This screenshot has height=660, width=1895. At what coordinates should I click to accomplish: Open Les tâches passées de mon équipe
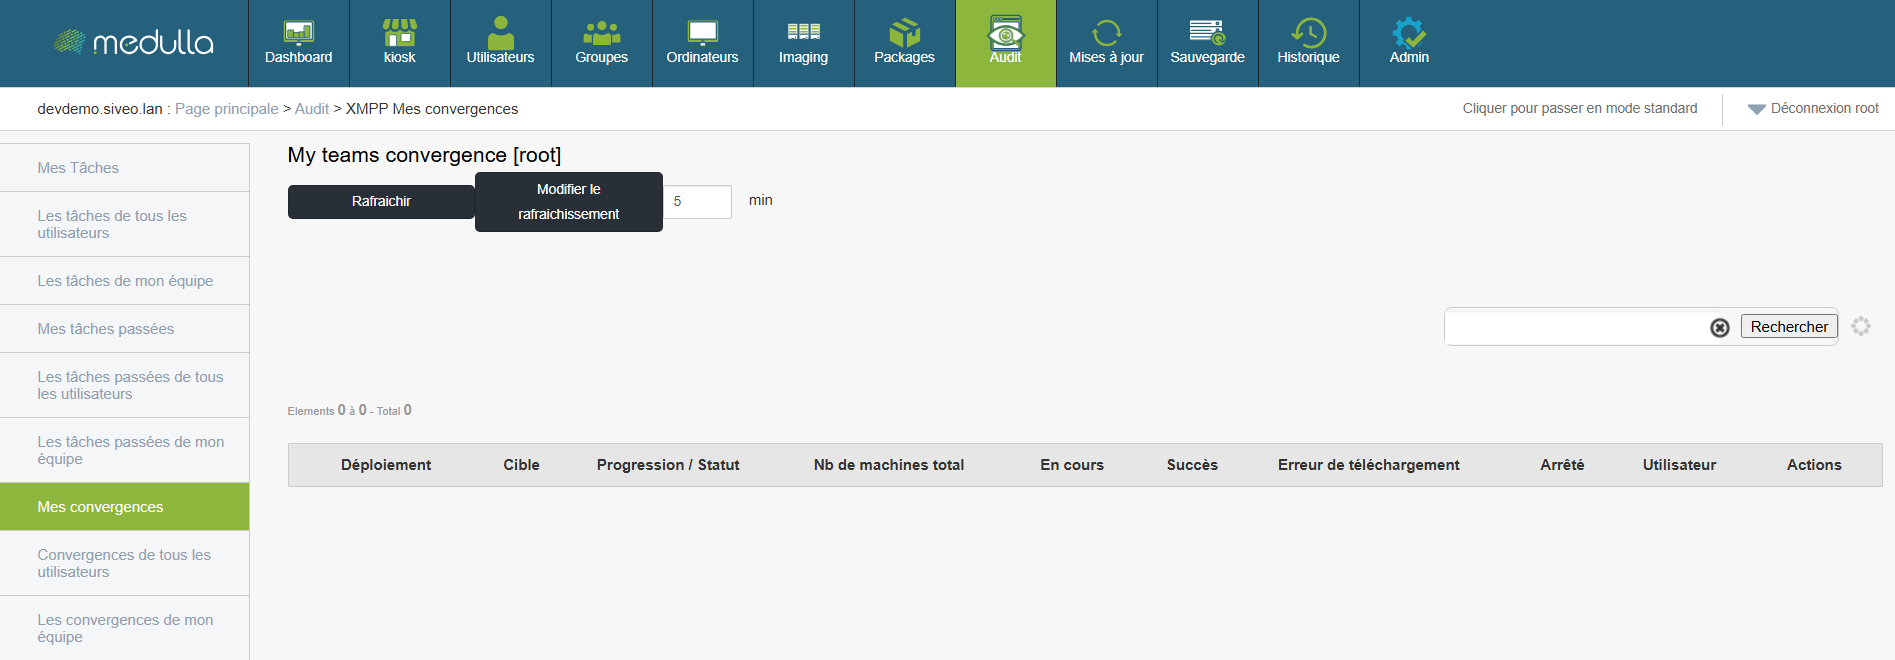coord(124,450)
